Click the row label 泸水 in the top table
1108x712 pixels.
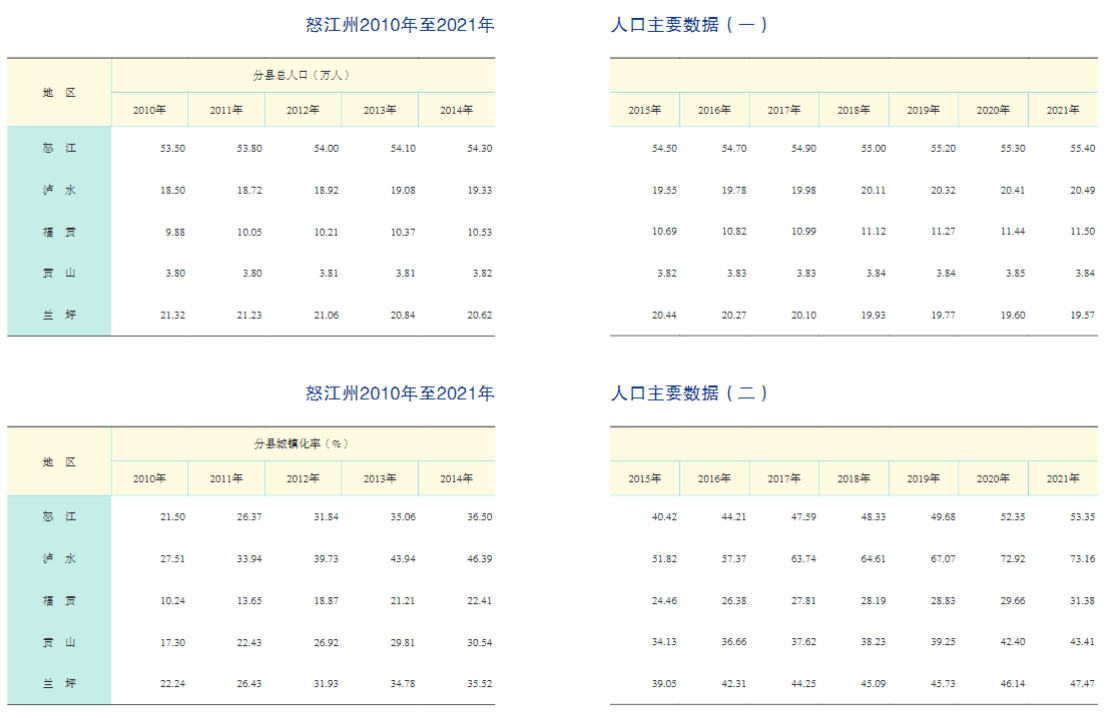tap(59, 189)
